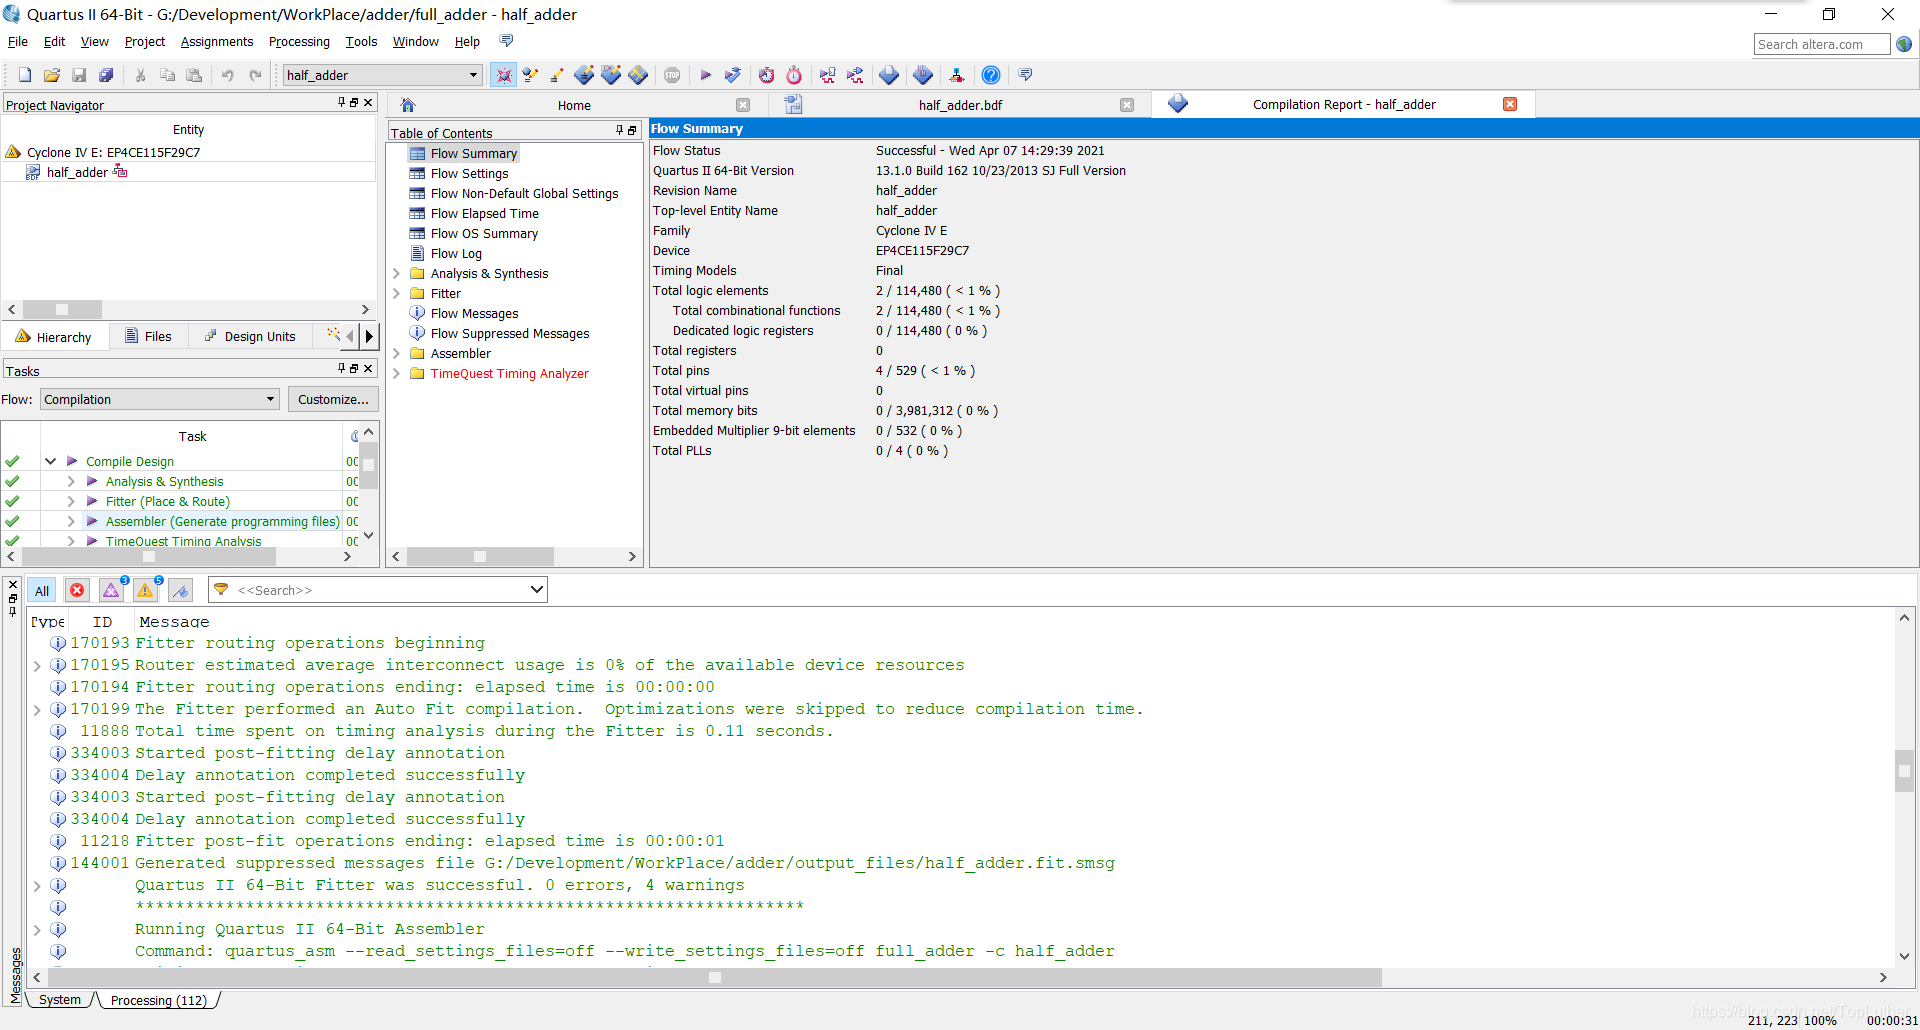Viewport: 1920px width, 1030px height.
Task: Toggle the critical warnings filter button
Action: pos(111,591)
